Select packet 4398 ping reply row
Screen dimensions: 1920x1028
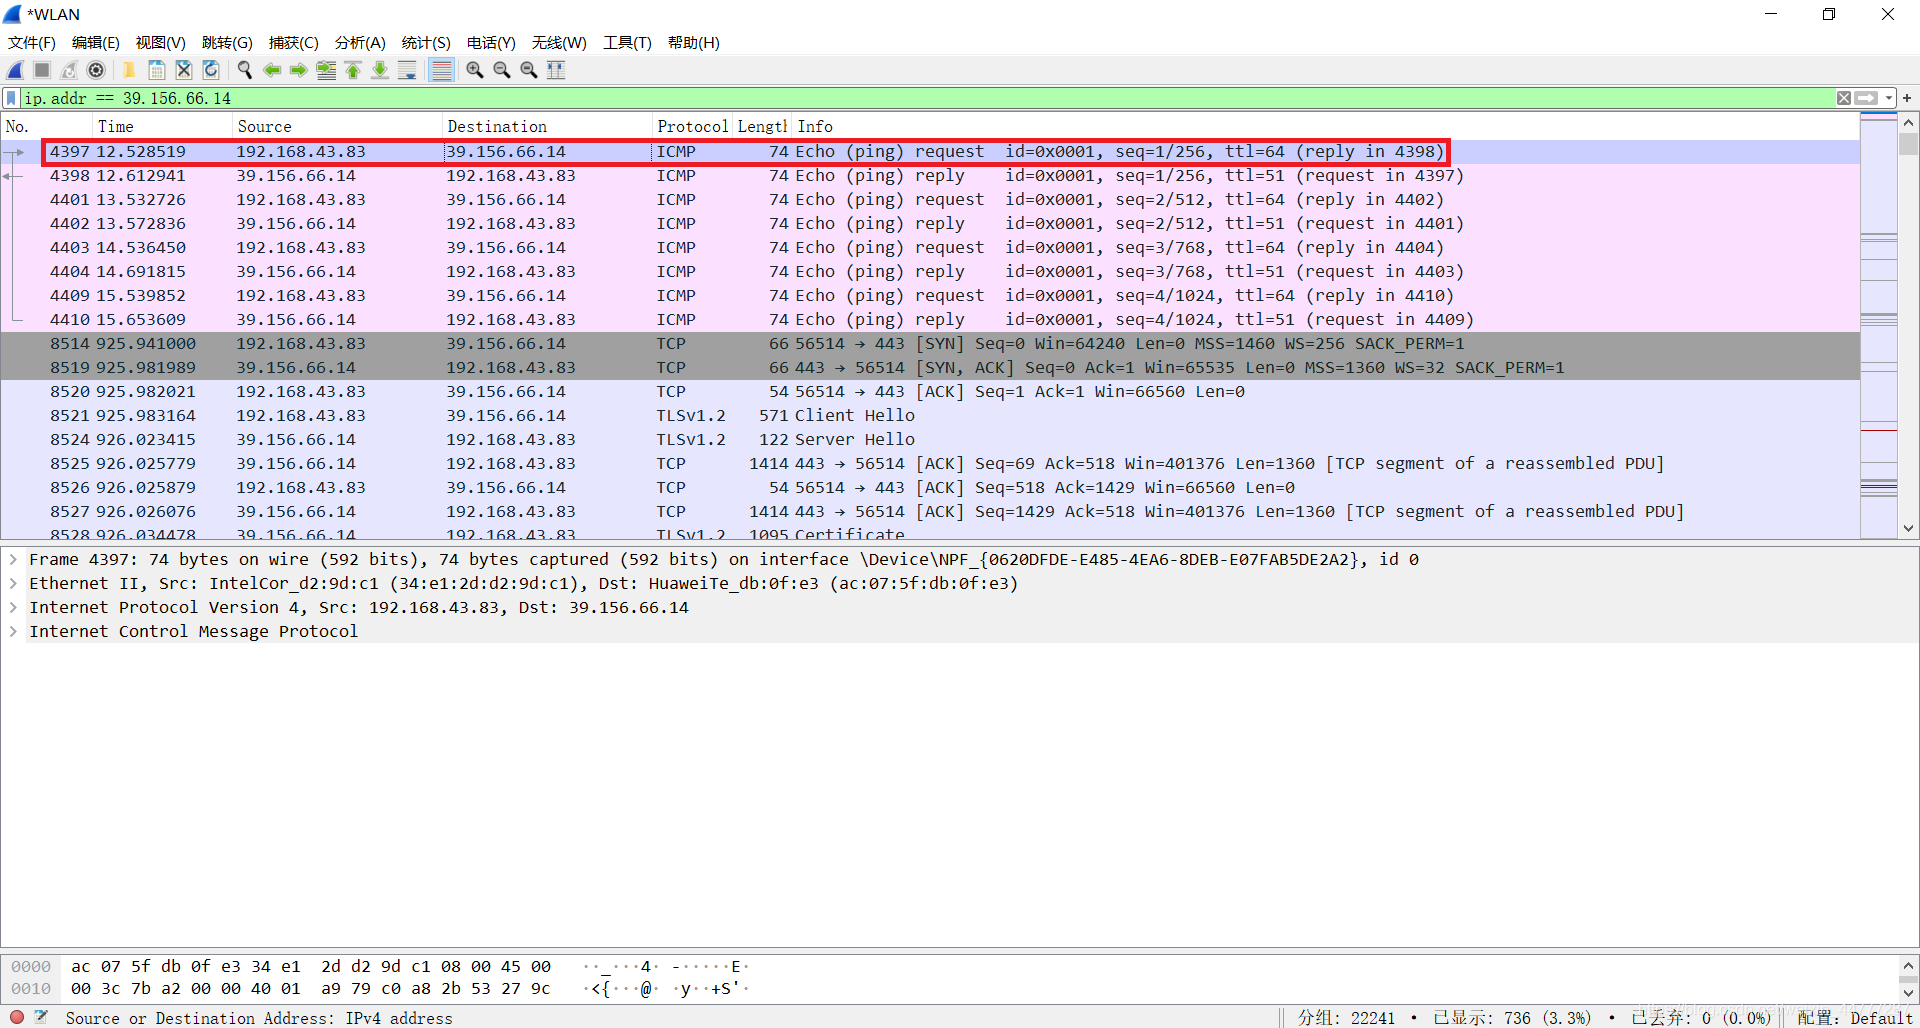930,176
